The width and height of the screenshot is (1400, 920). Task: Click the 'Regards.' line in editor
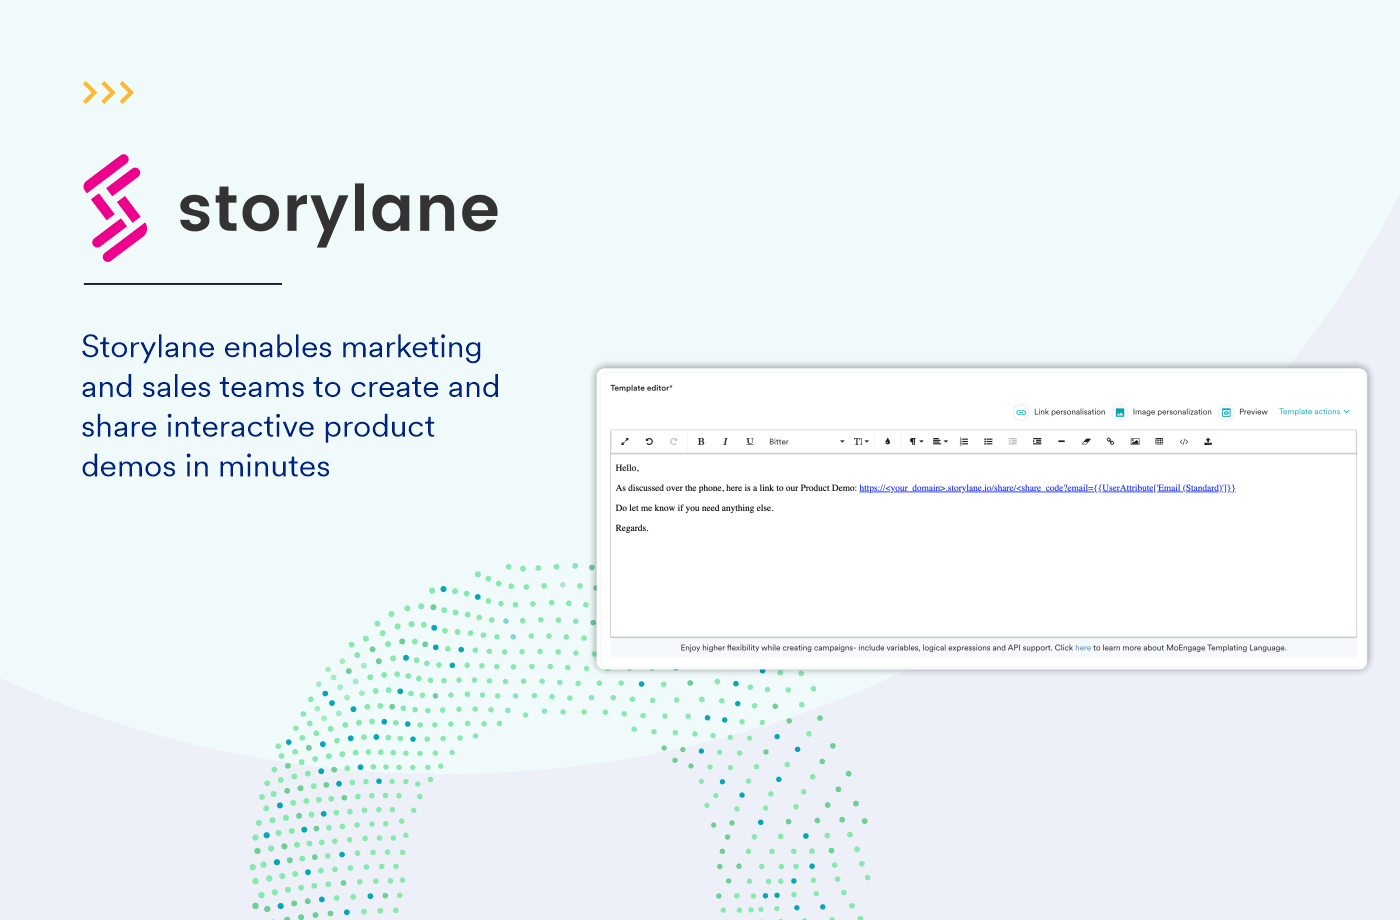point(632,528)
